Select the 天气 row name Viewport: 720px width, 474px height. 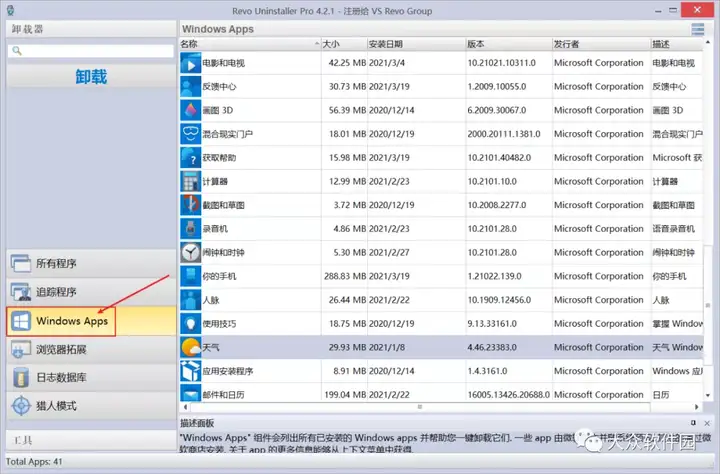click(x=211, y=348)
